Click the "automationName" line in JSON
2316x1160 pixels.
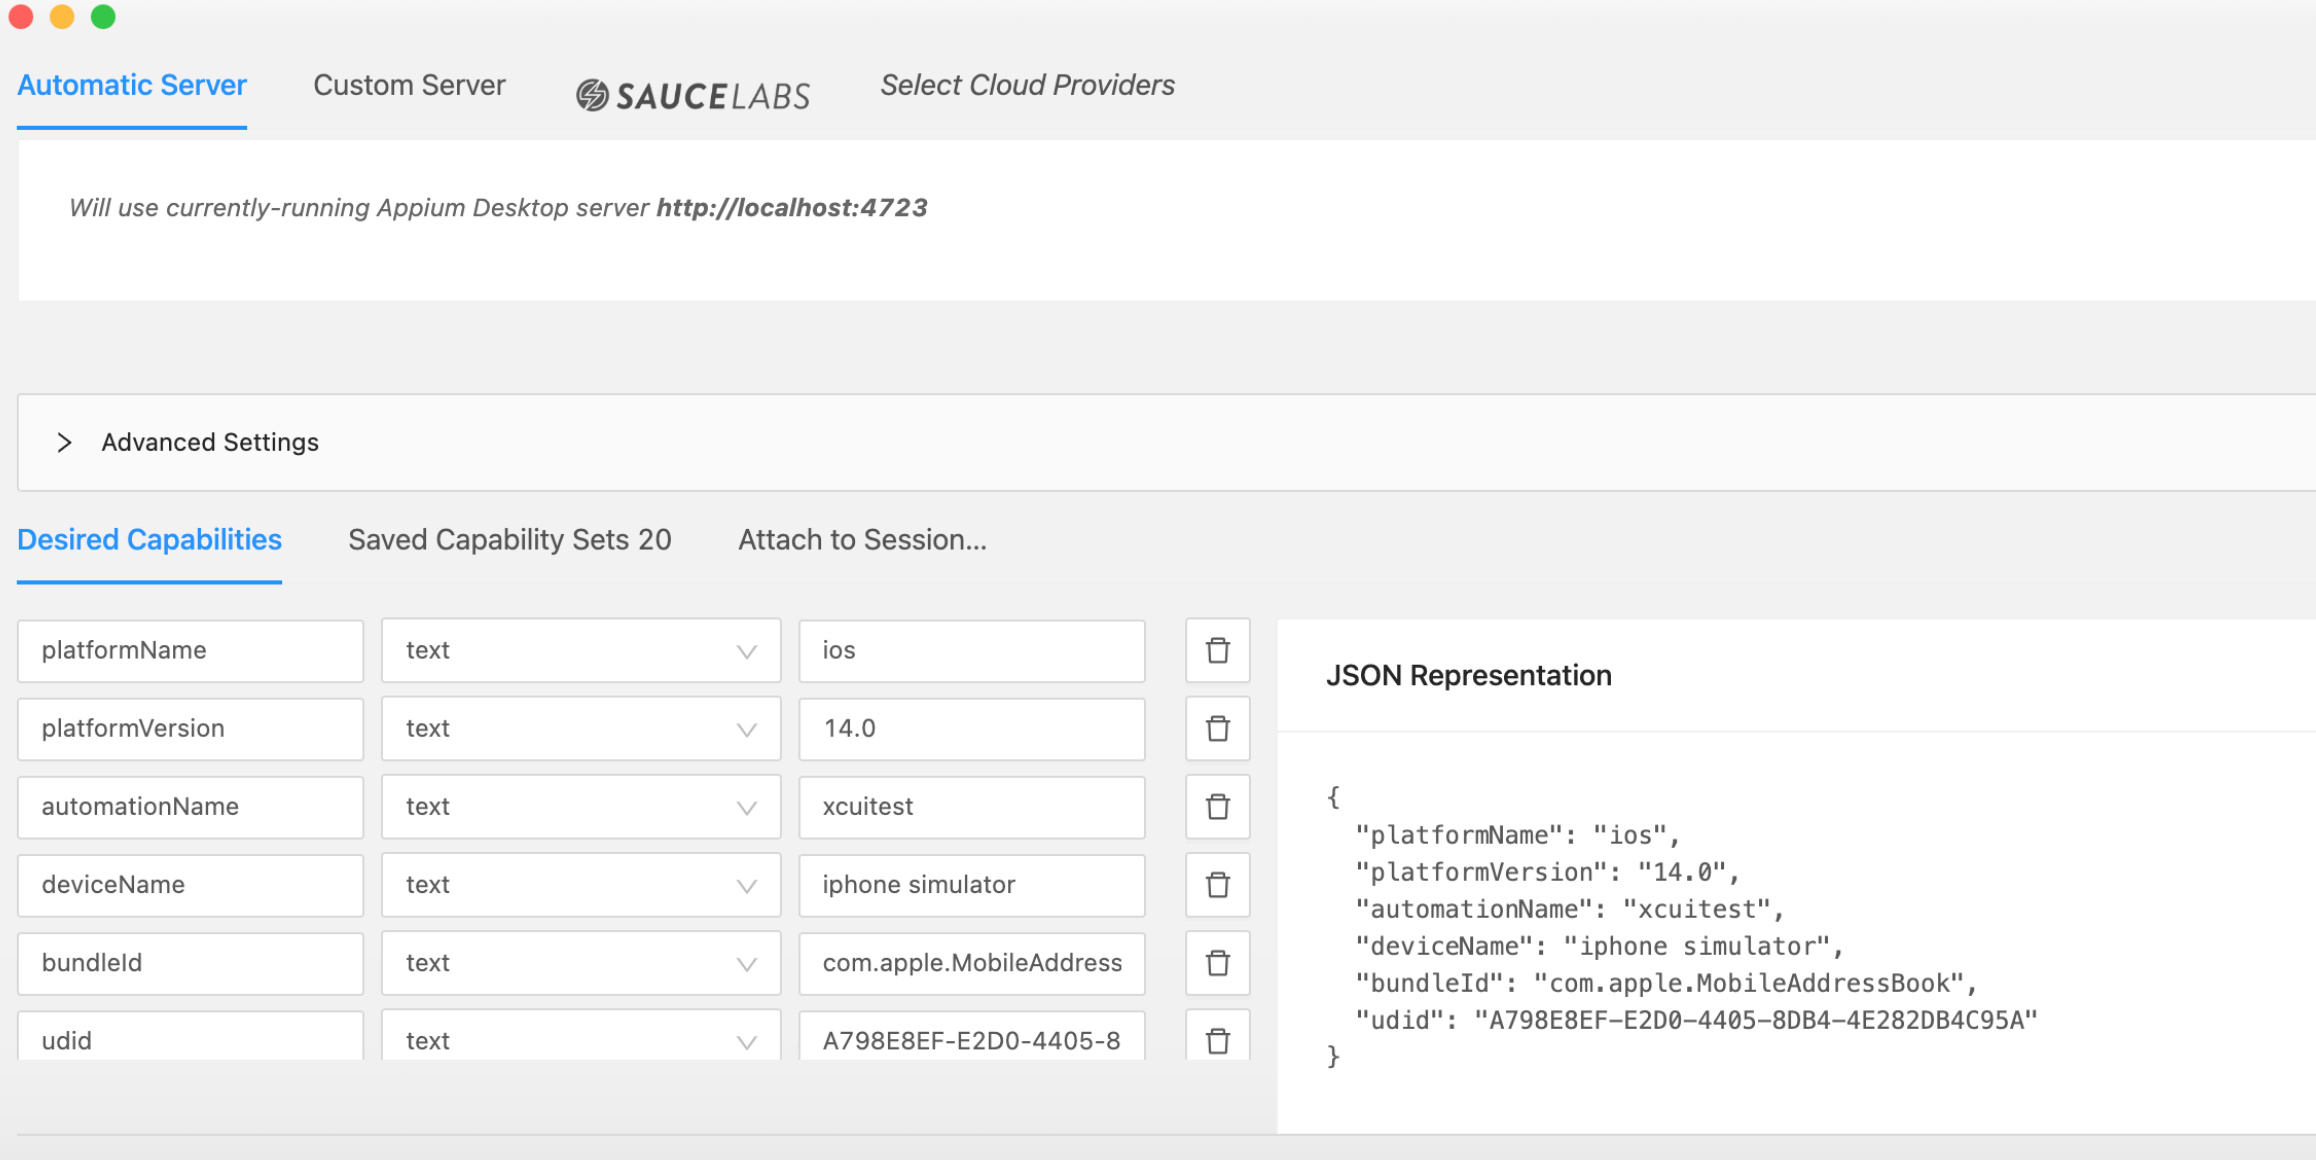[x=1569, y=909]
